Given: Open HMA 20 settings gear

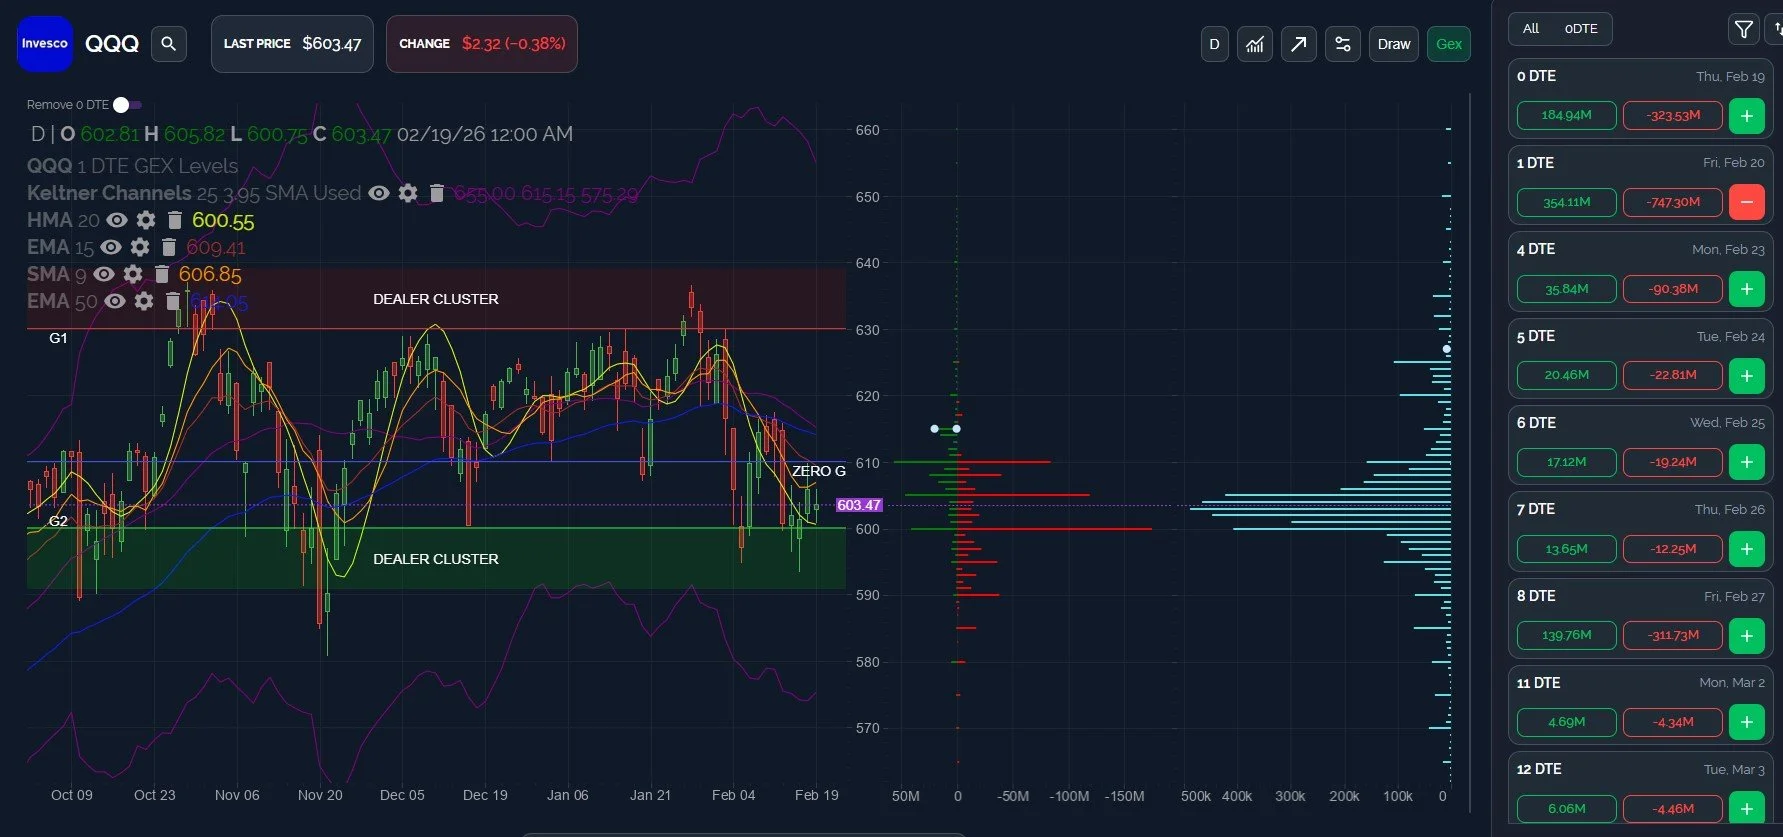Looking at the screenshot, I should (x=146, y=220).
